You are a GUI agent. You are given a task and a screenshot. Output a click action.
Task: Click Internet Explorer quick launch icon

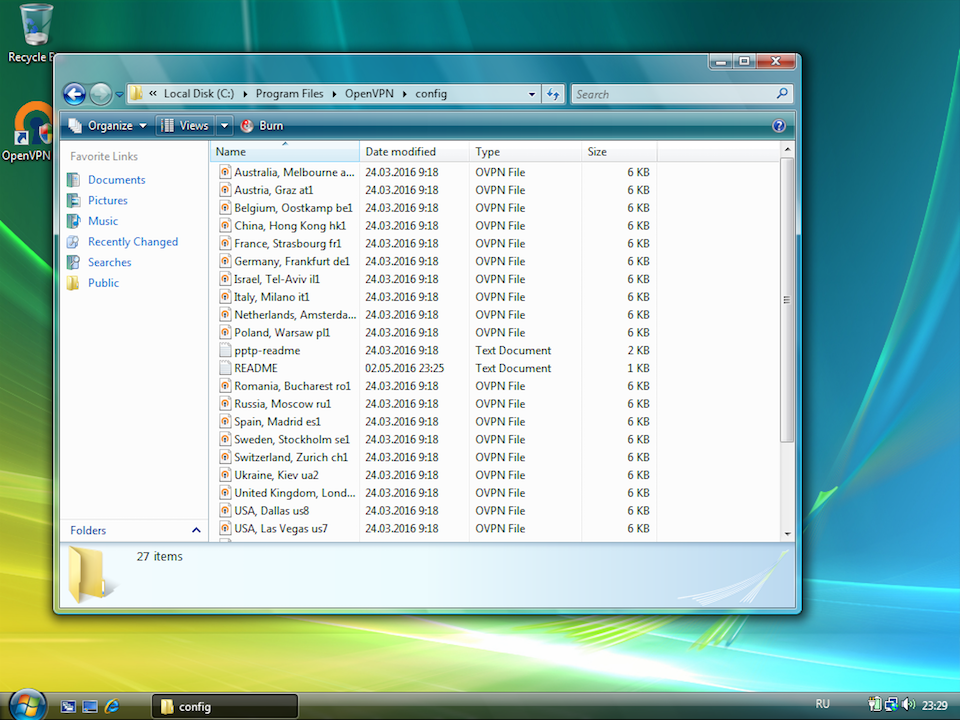click(x=112, y=707)
